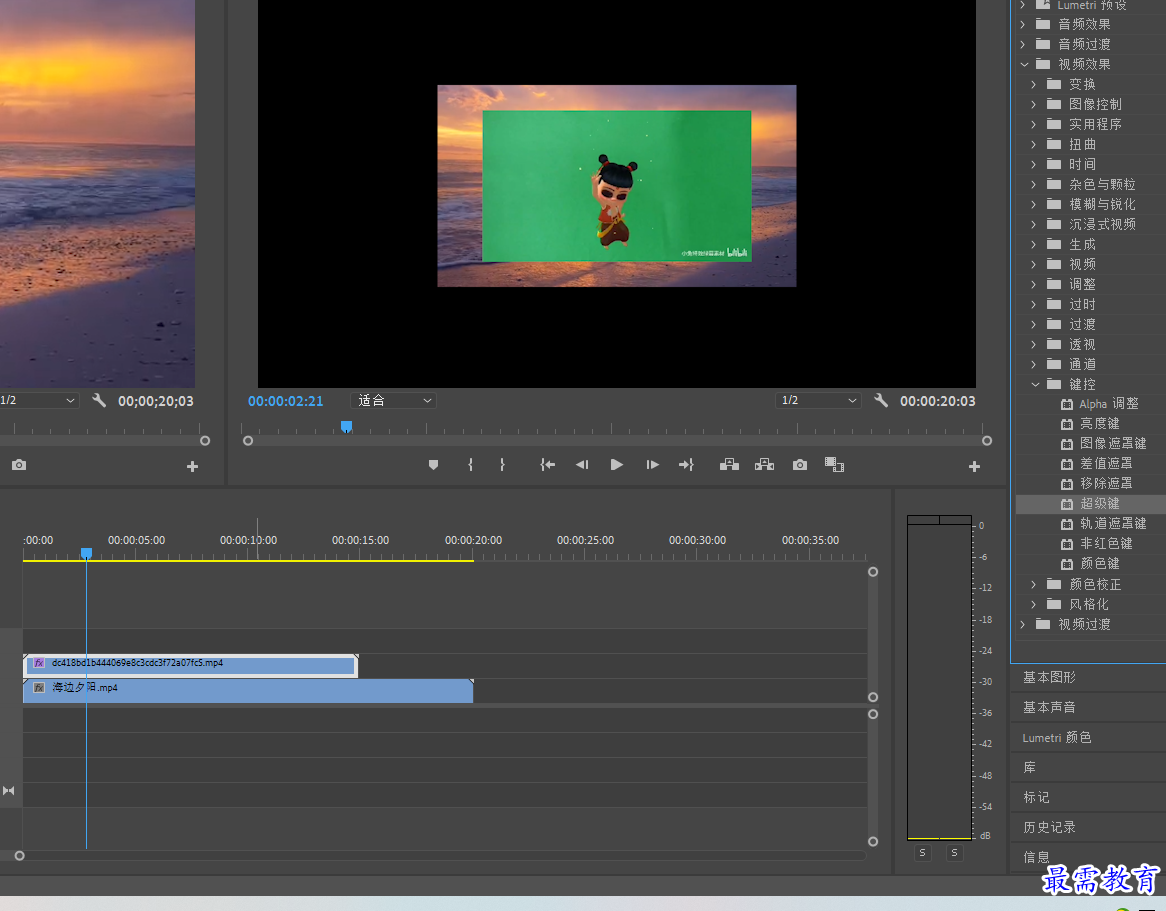The height and width of the screenshot is (911, 1166).
Task: Open Program monitor wrench settings
Action: pyautogui.click(x=881, y=400)
